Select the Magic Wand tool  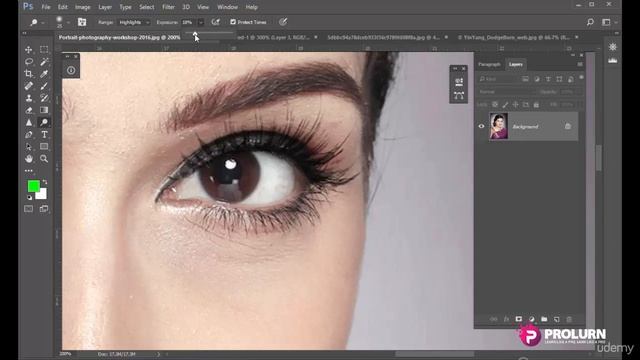[x=44, y=62]
